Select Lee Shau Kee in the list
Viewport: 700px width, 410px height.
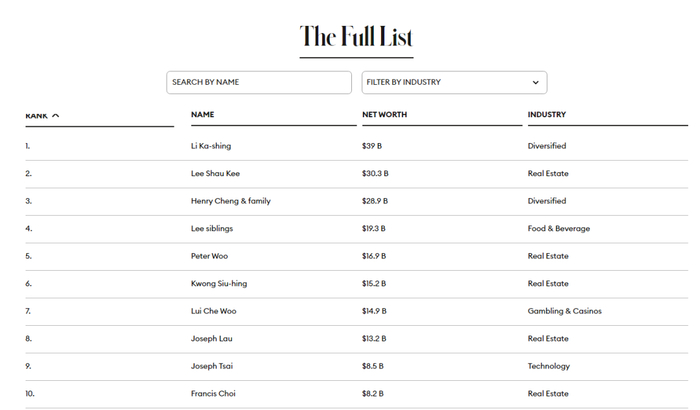[x=215, y=173]
